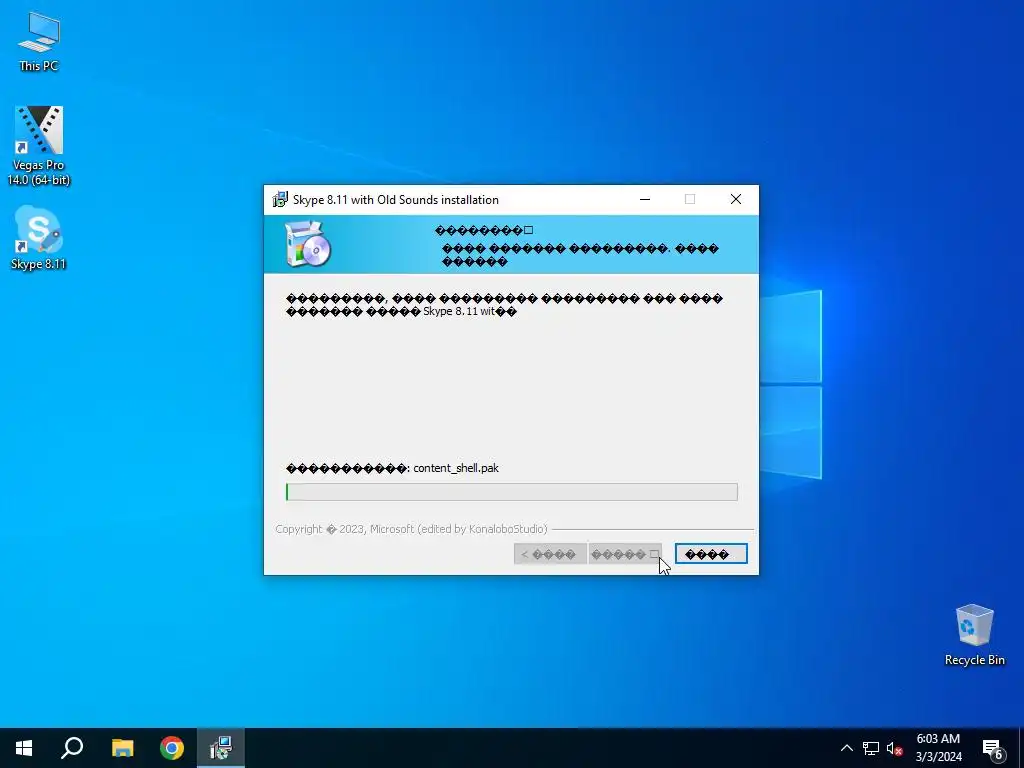Click the installer disc box image in header
Screen dimensions: 1024x768
point(308,244)
